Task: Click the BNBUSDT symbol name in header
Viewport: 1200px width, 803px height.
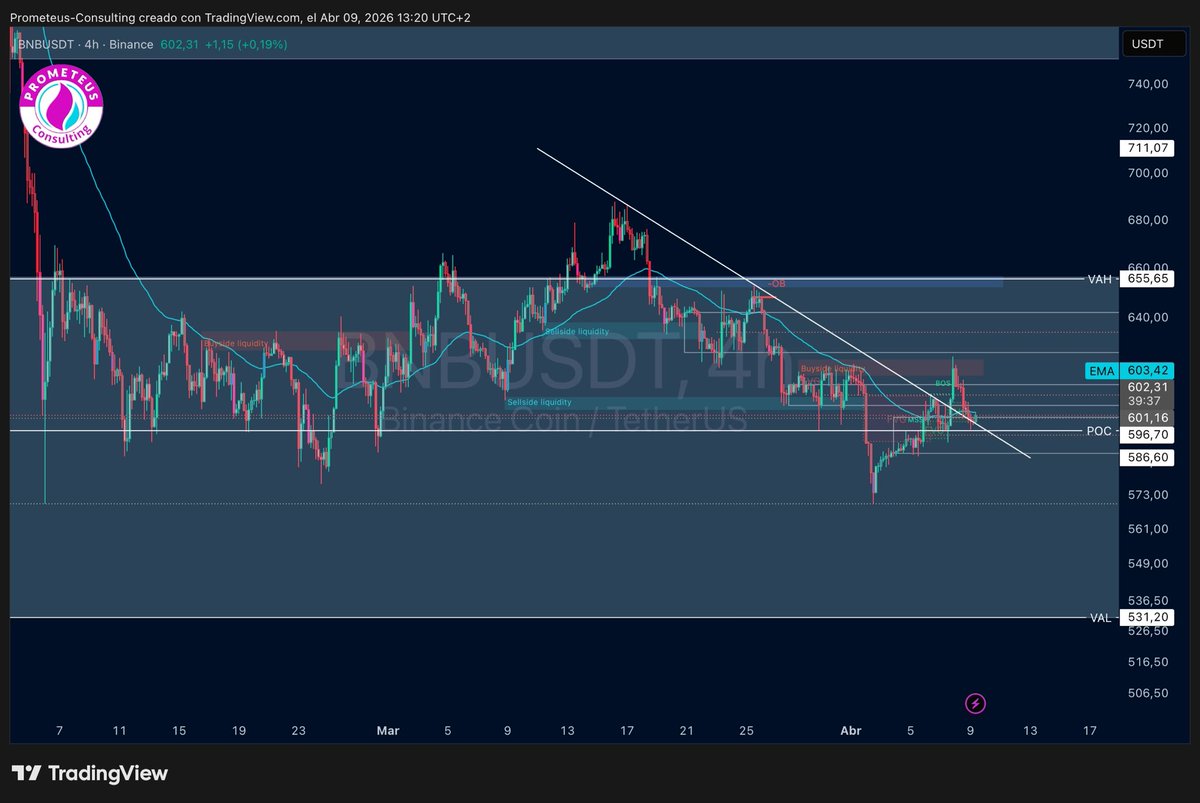Action: [47, 44]
